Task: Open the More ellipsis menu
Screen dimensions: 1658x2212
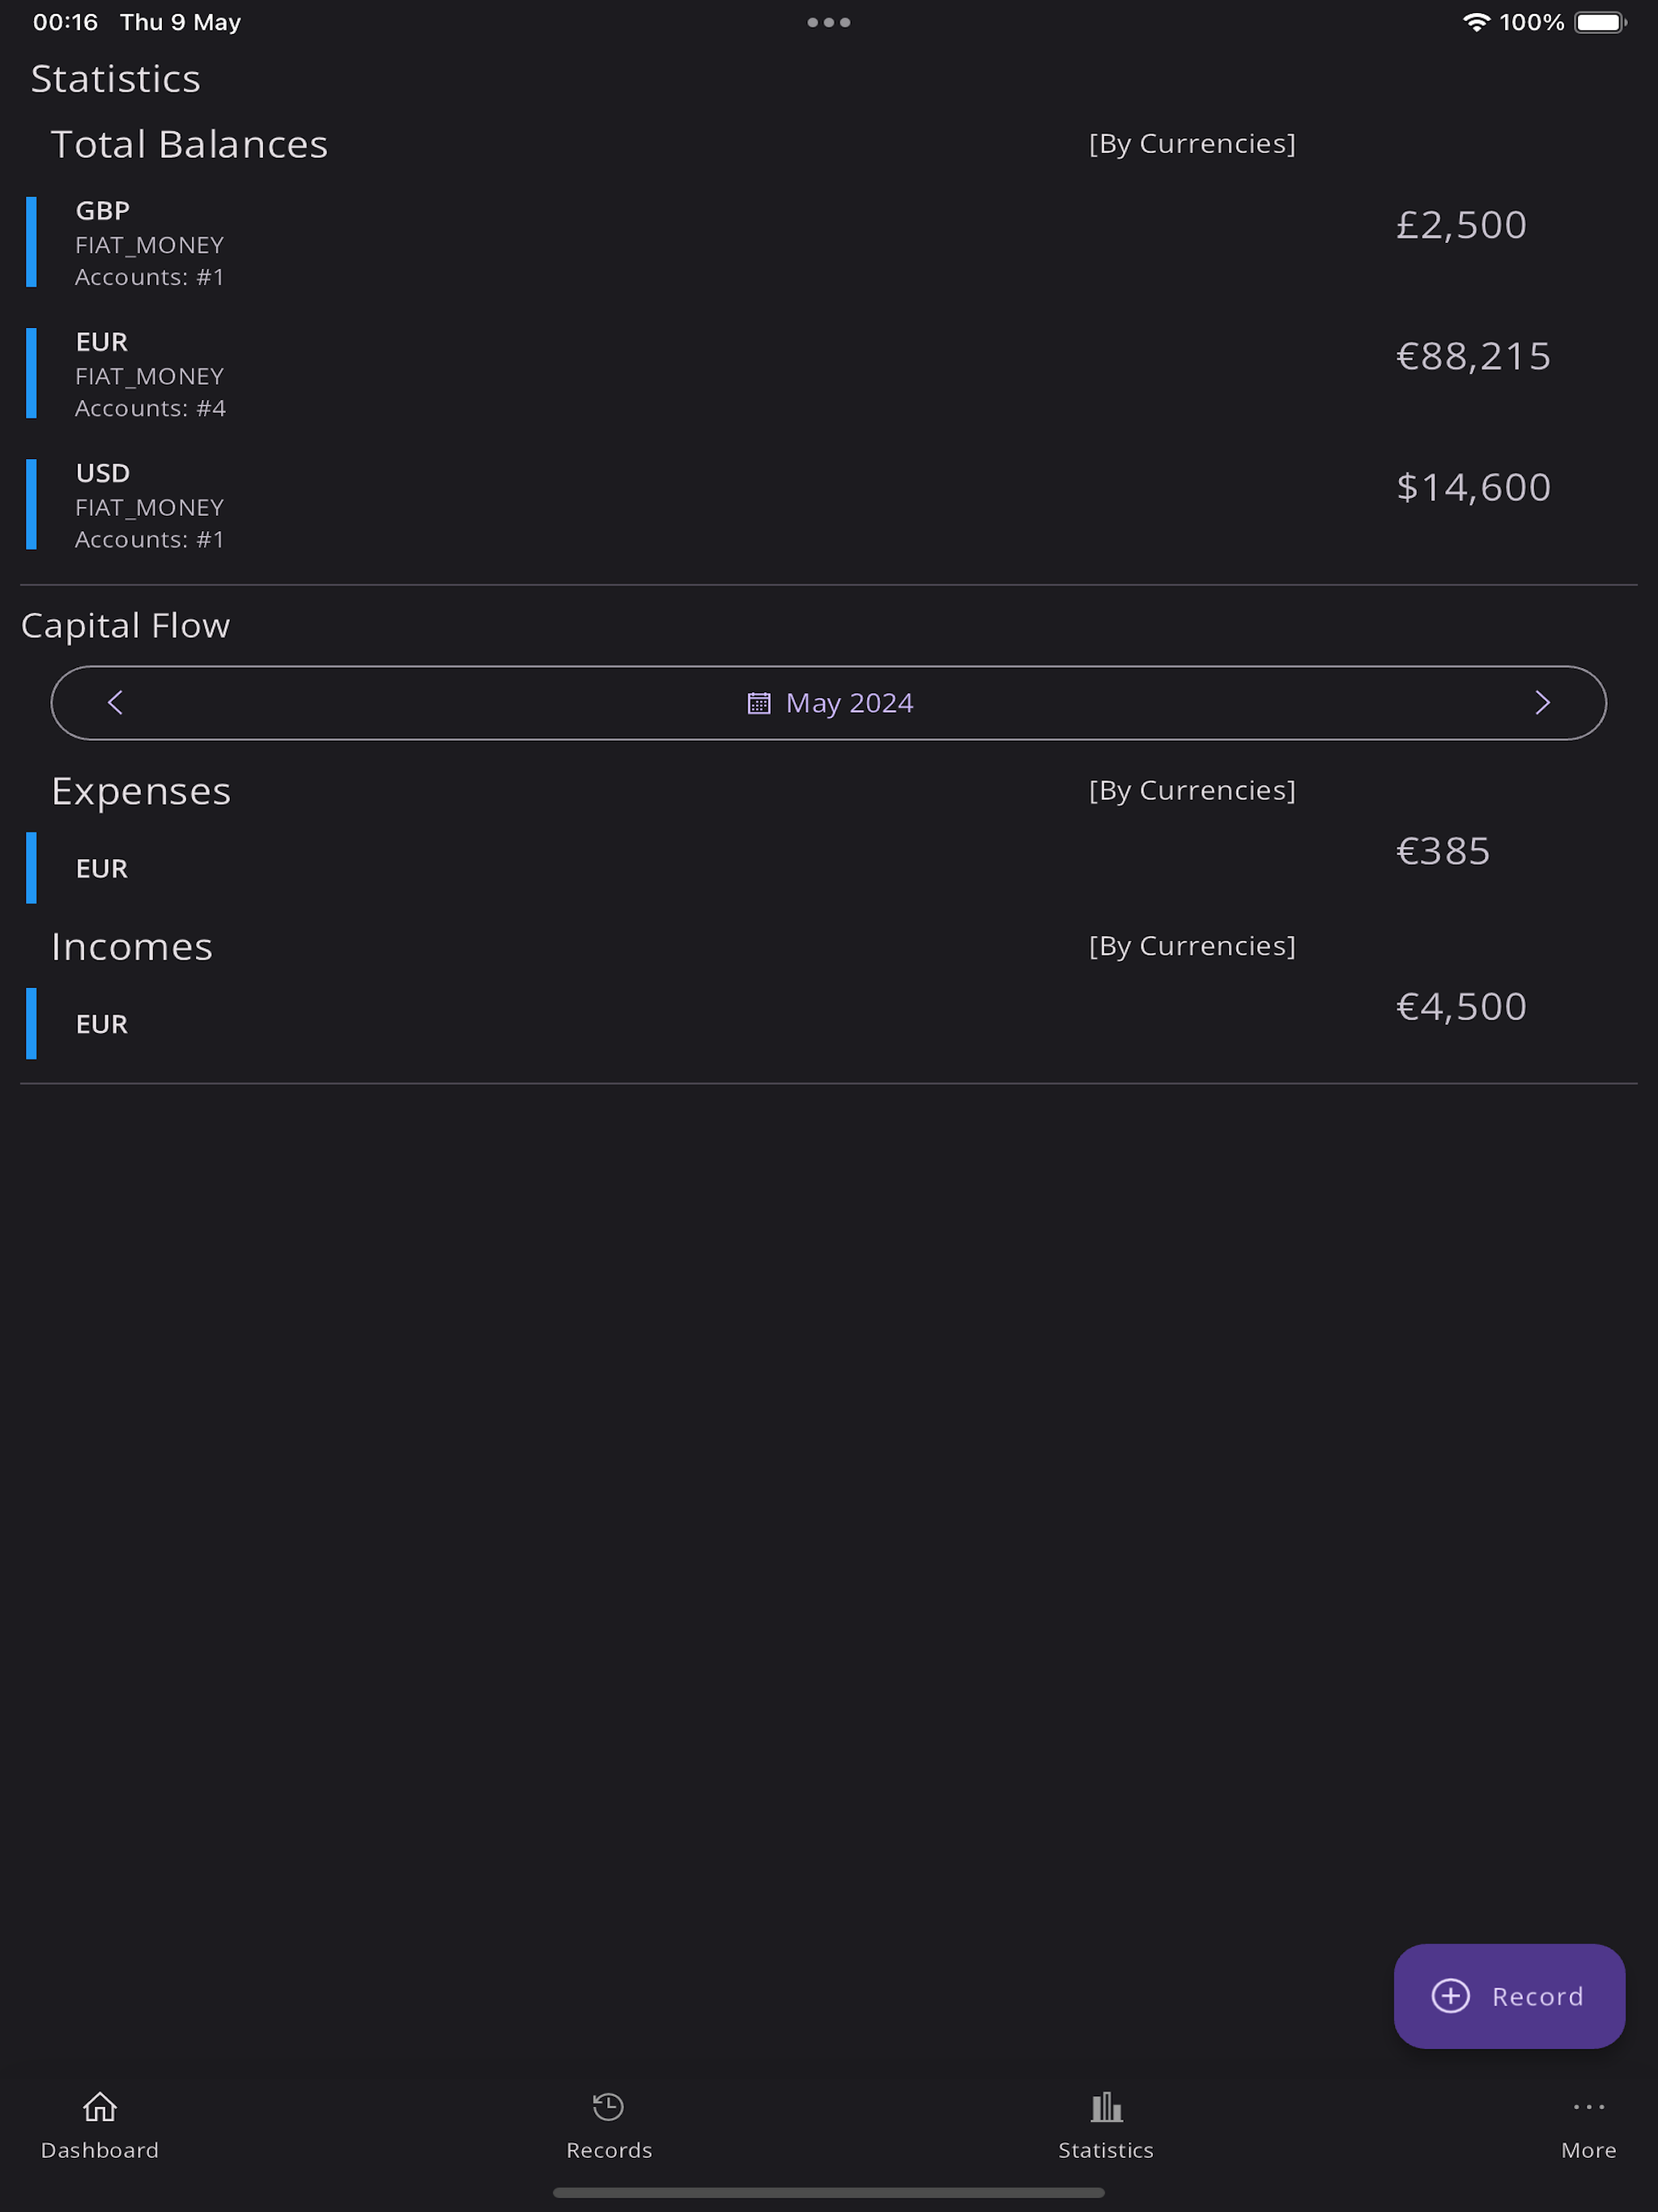Action: pyautogui.click(x=1588, y=2106)
